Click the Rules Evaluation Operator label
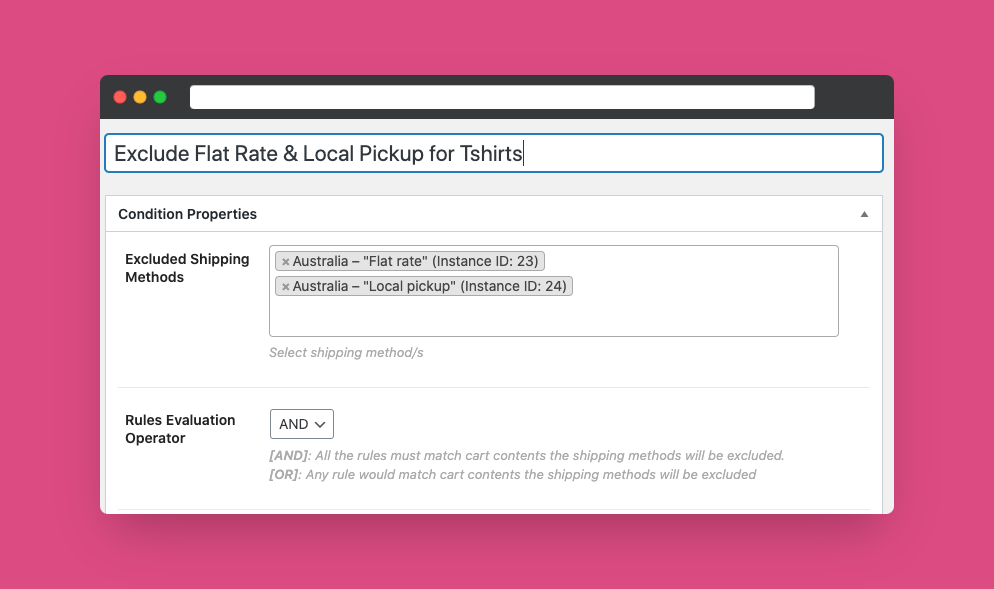 coord(180,429)
